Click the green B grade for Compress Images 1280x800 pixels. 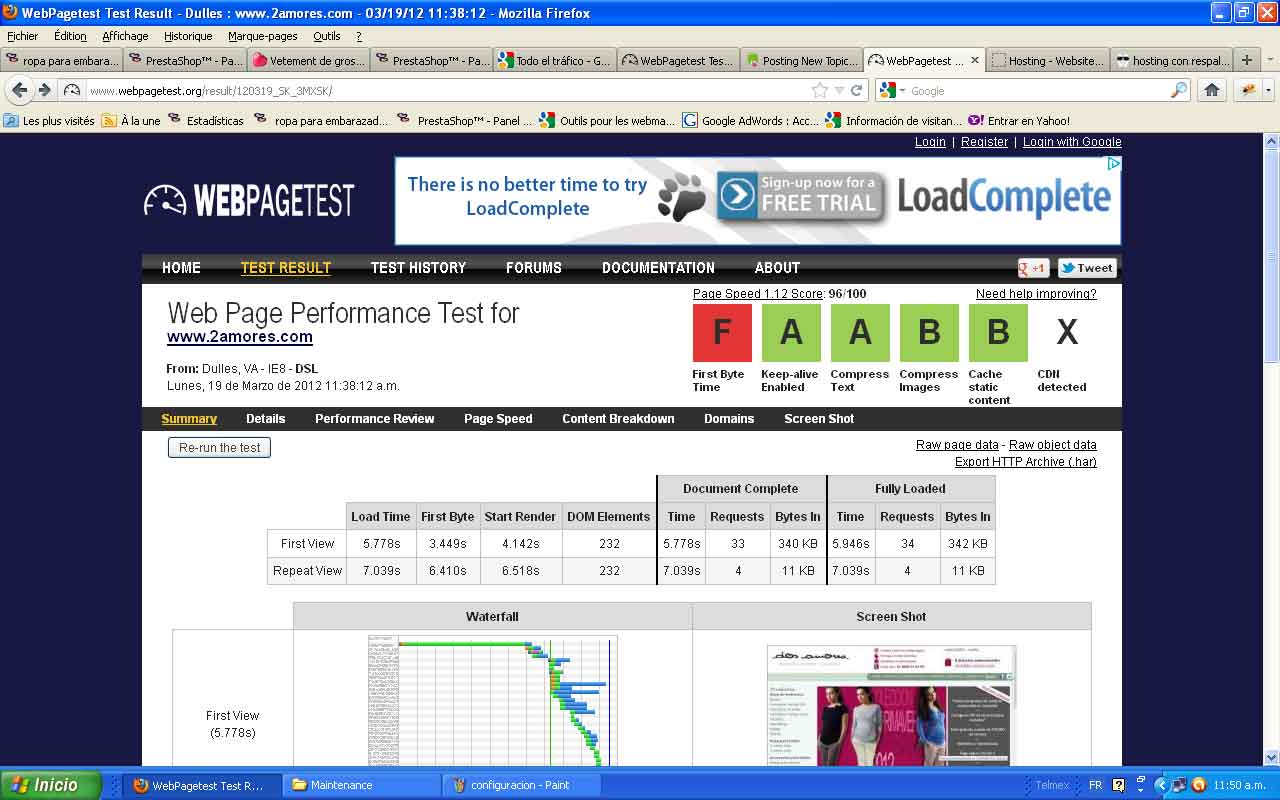point(929,332)
